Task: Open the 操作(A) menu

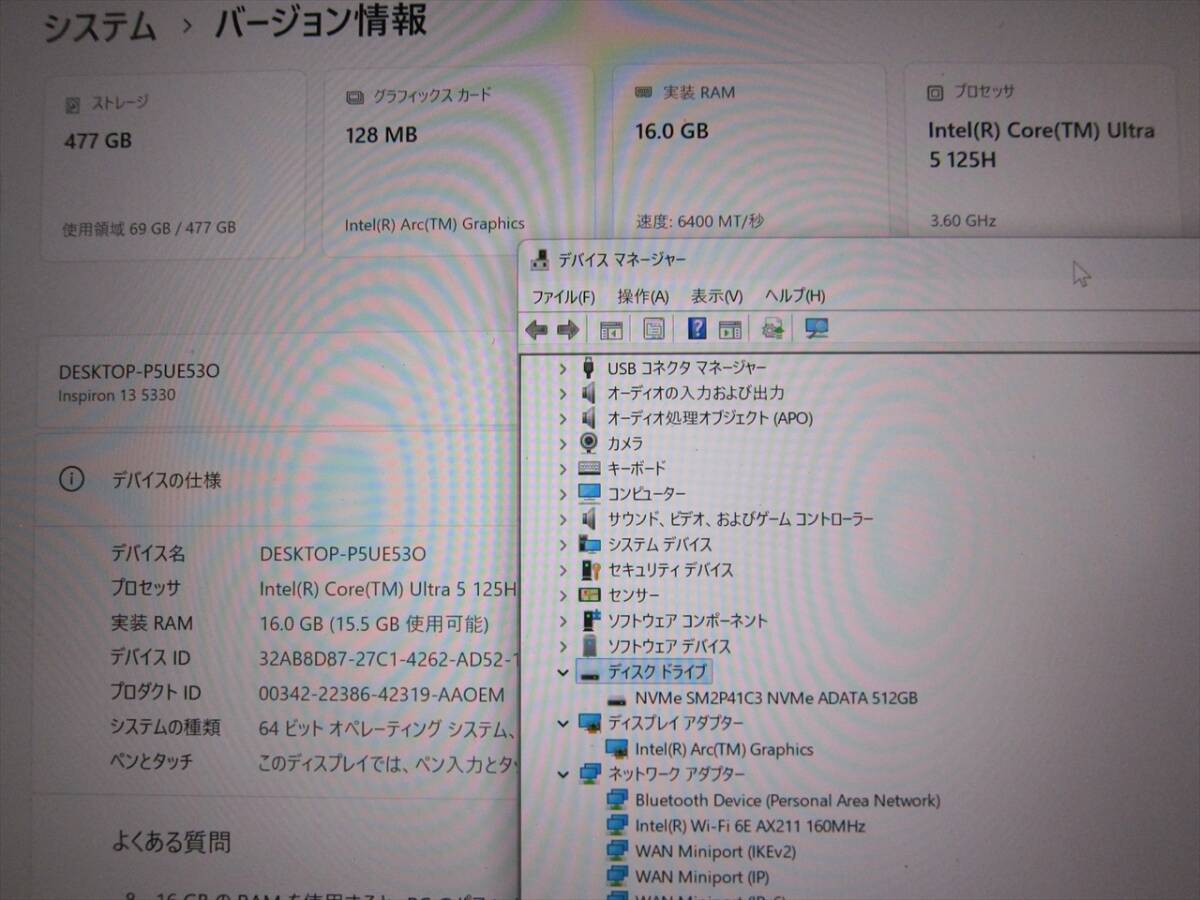Action: pos(643,296)
